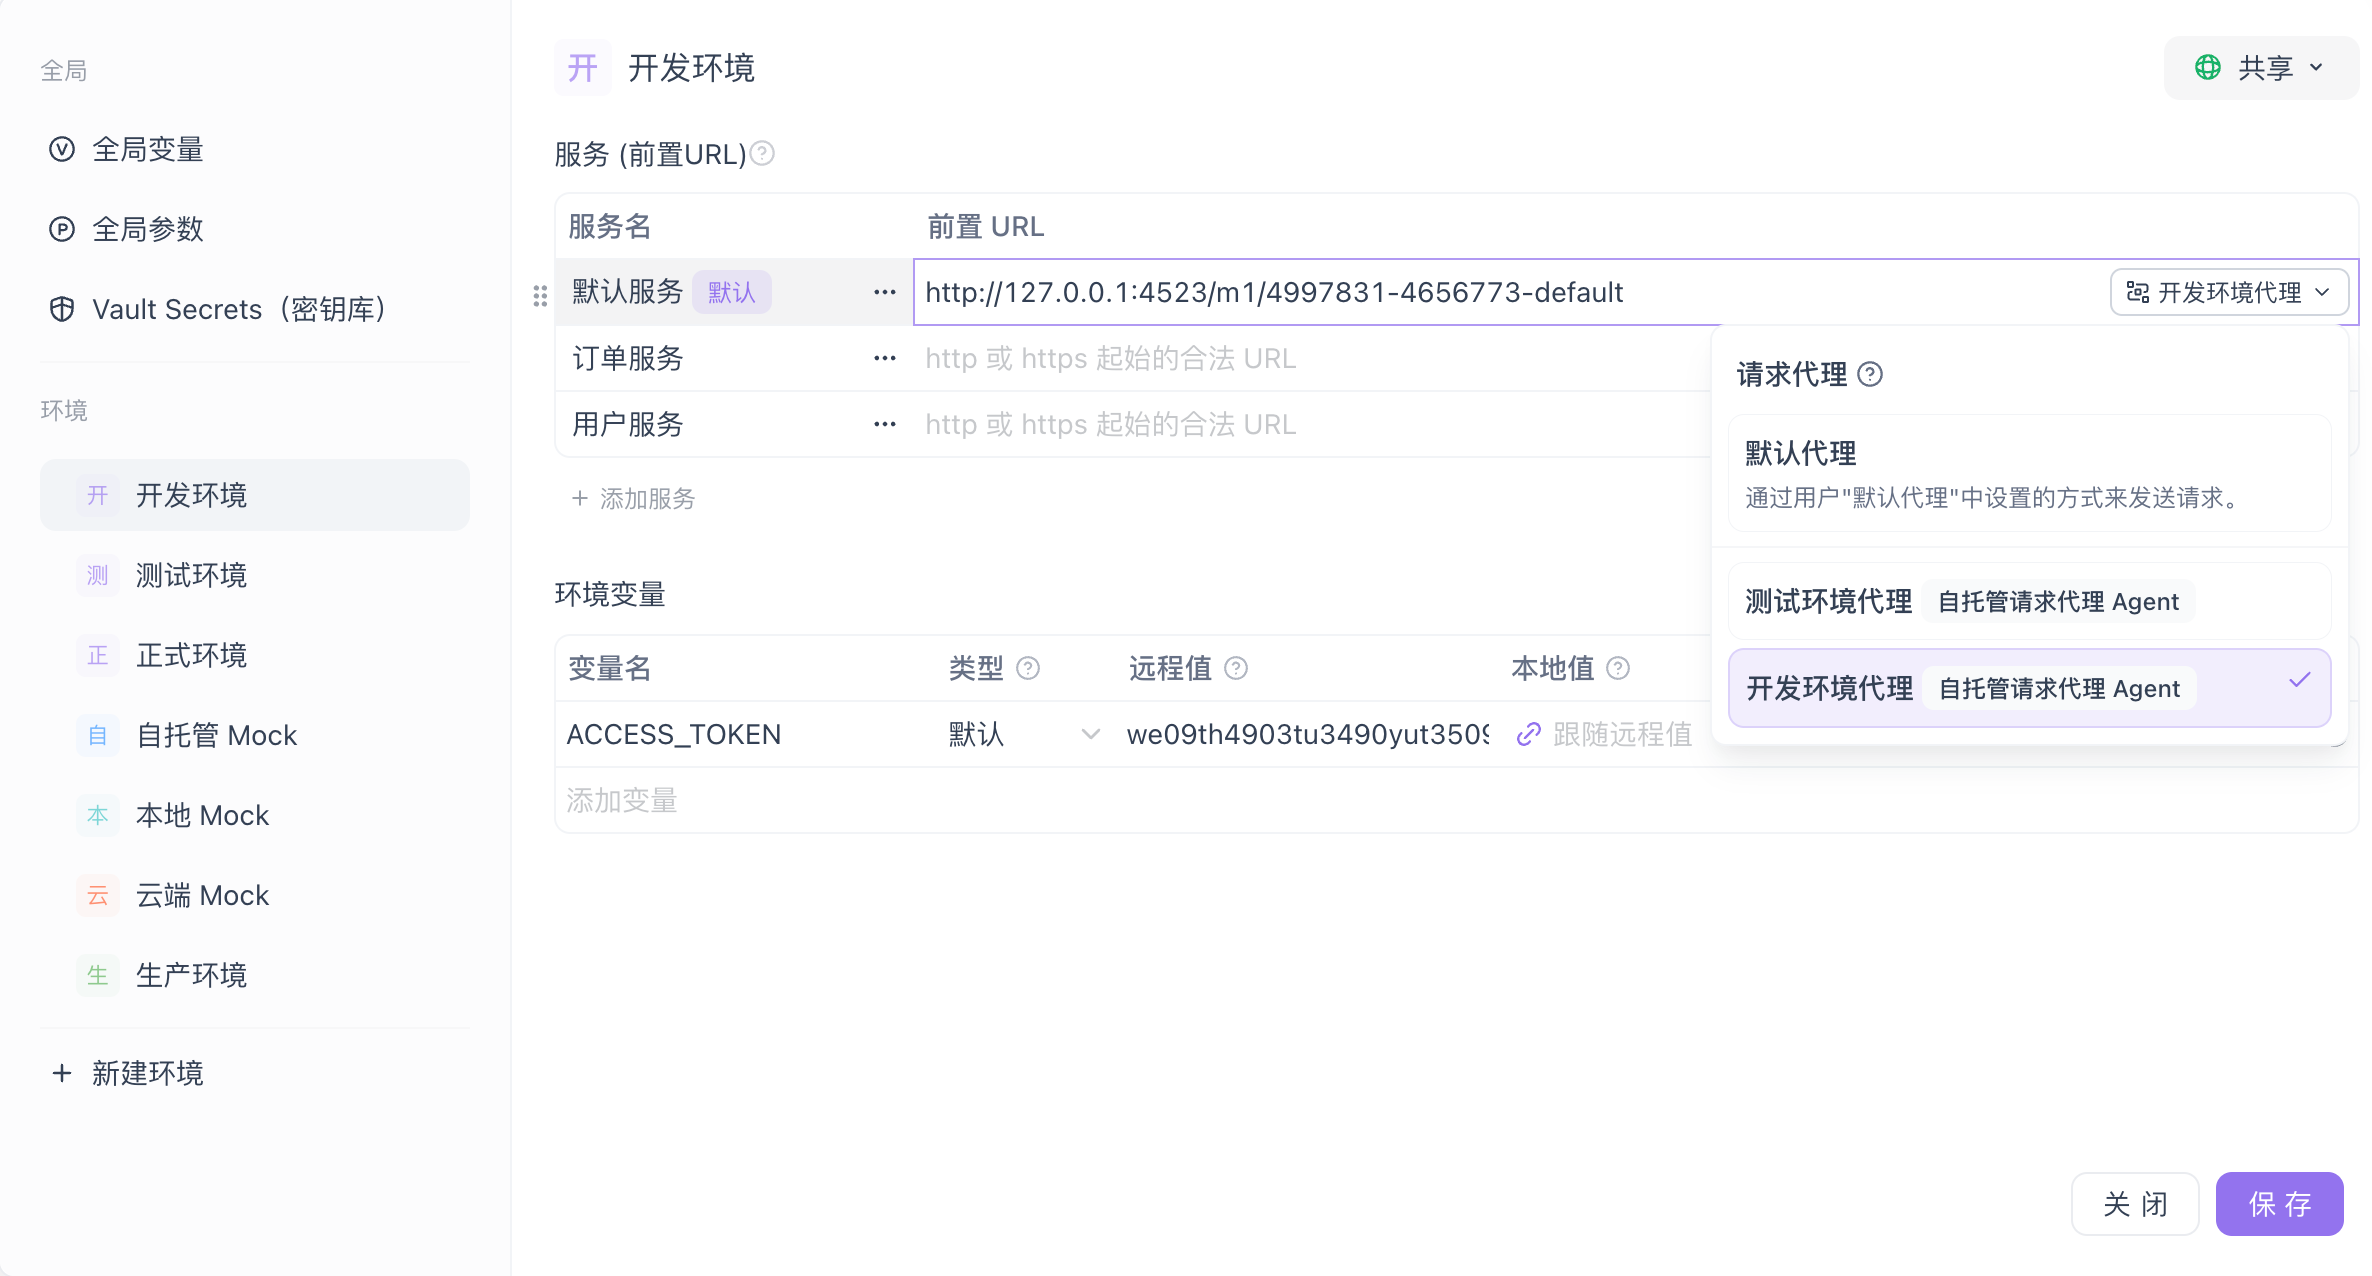Open the "..." menu for 订单服务
This screenshot has height=1276, width=2372.
(x=884, y=358)
